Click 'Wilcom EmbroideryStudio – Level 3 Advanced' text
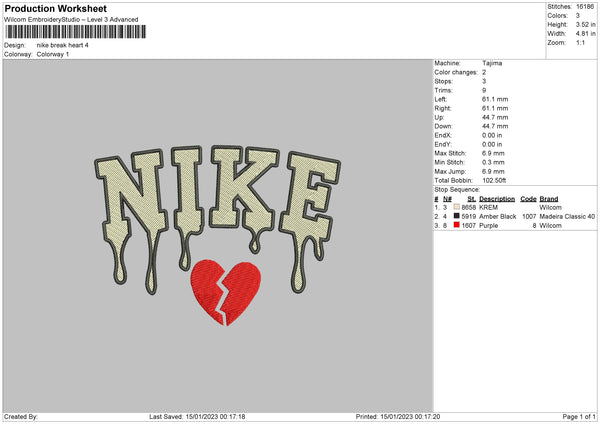 click(x=71, y=20)
